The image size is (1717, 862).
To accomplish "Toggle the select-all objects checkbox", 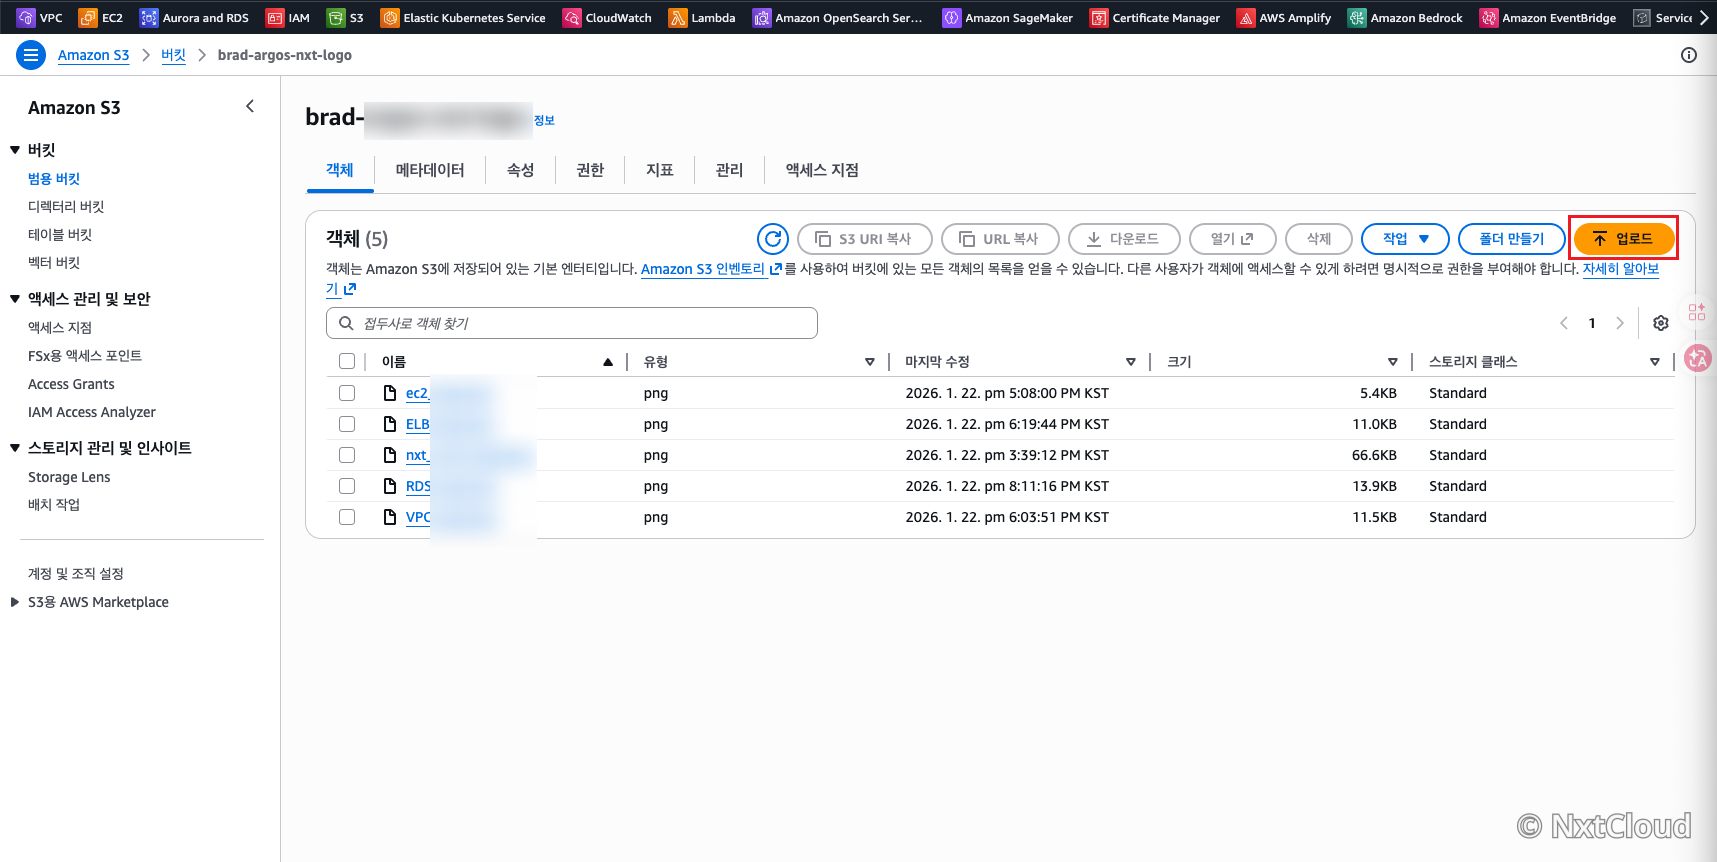I will [347, 361].
